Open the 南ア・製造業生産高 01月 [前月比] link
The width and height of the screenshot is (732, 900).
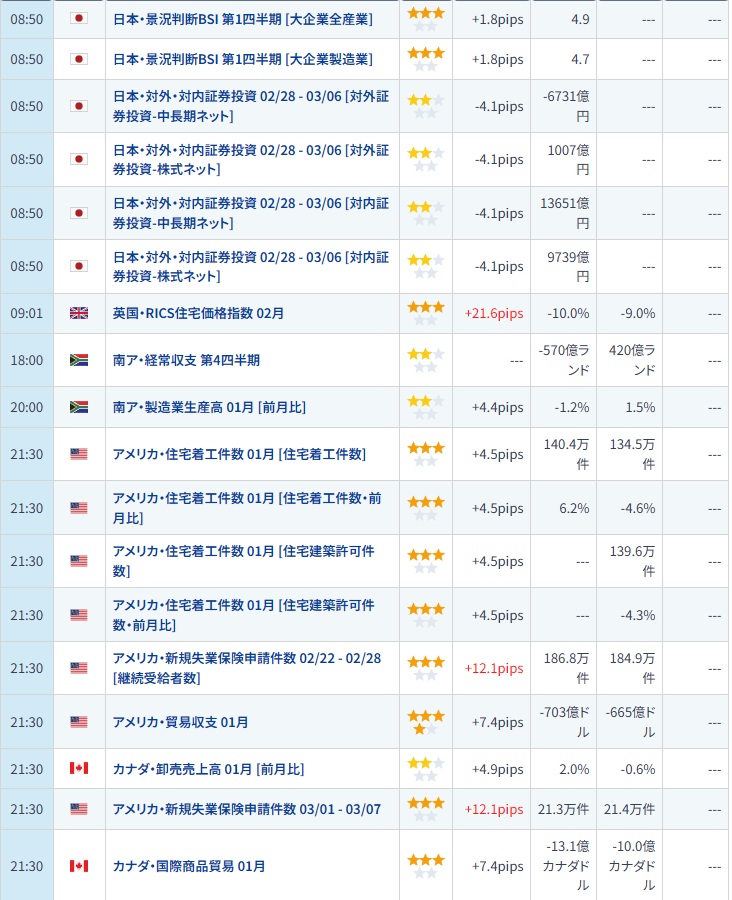208,407
